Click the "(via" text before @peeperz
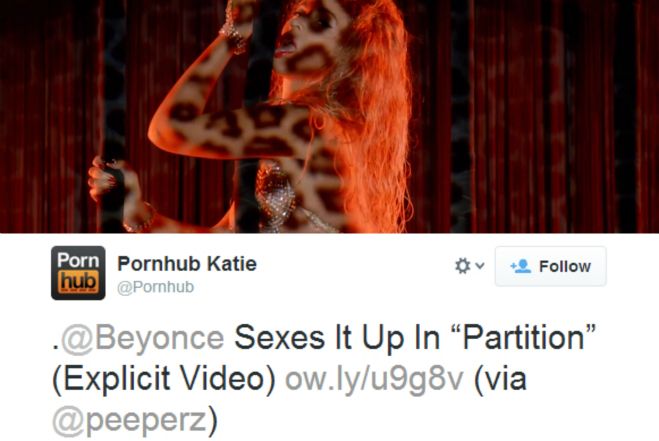The height and width of the screenshot is (441, 659). [500, 380]
